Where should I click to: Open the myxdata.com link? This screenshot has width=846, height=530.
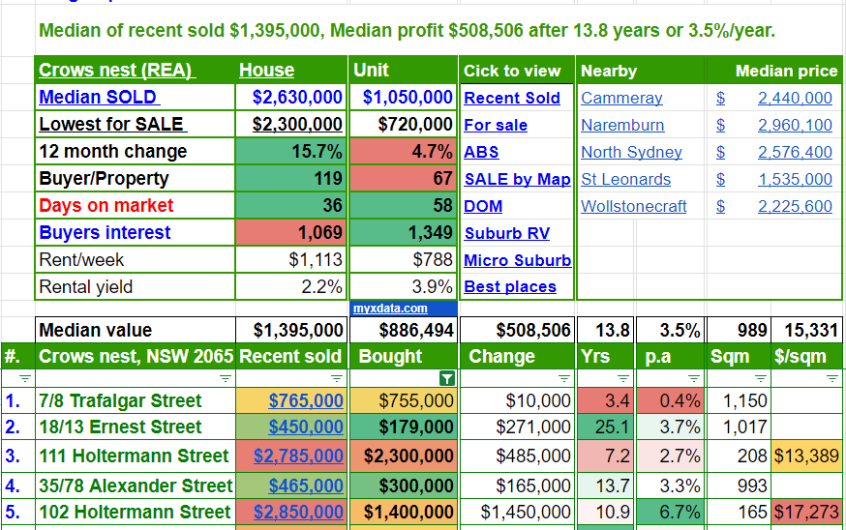point(390,309)
